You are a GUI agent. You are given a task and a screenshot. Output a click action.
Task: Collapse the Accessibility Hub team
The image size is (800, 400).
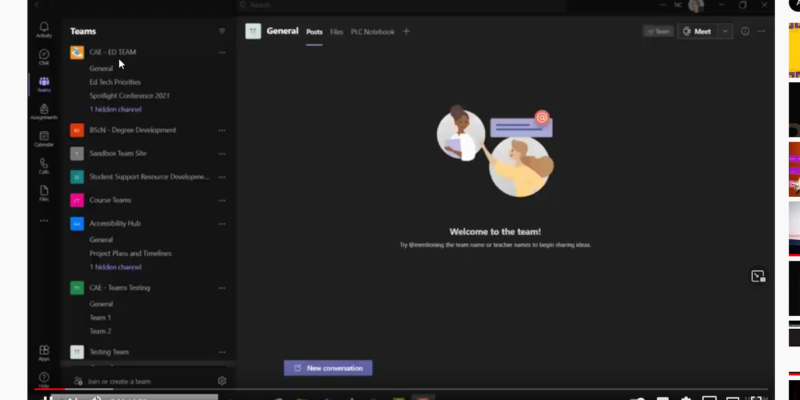click(x=115, y=223)
